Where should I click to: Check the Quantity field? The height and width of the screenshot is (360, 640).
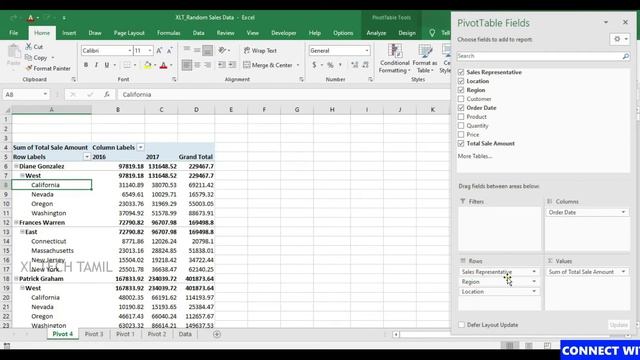pos(461,126)
